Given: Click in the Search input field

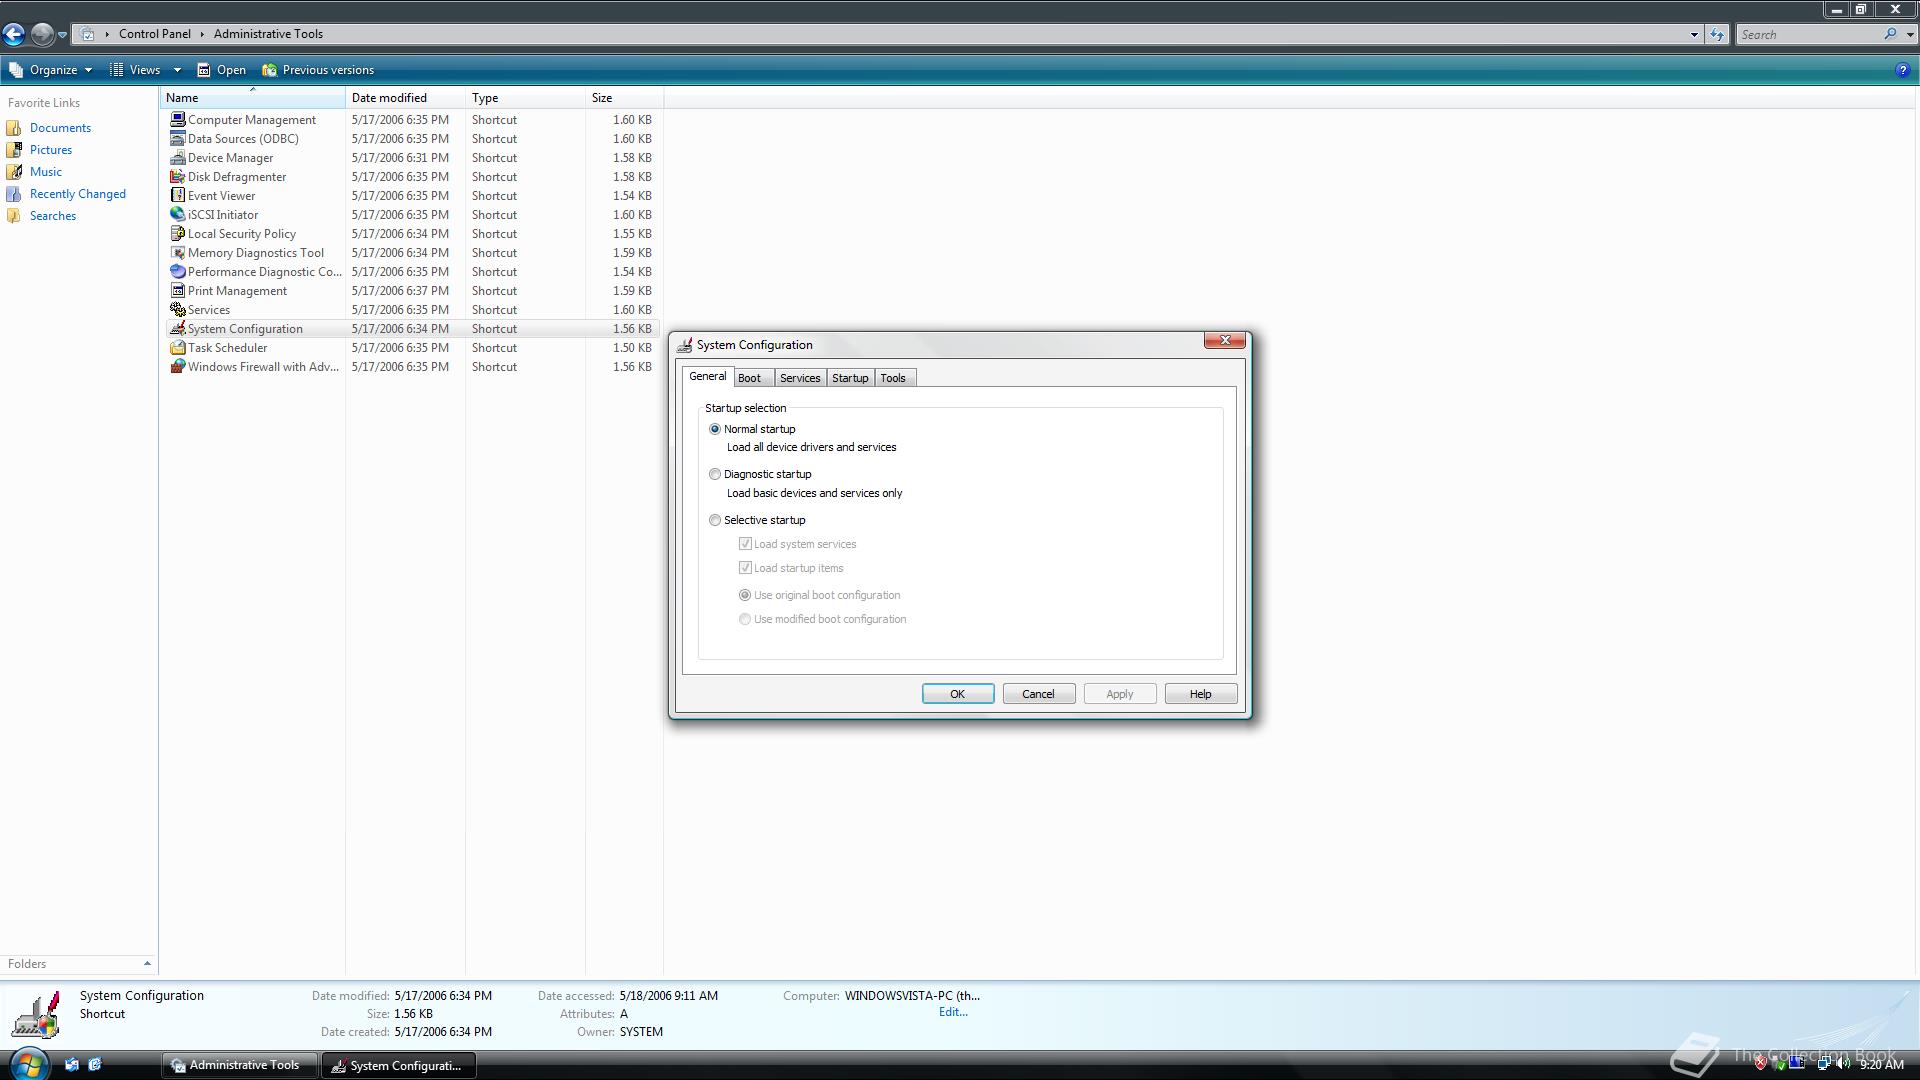Looking at the screenshot, I should tap(1808, 34).
